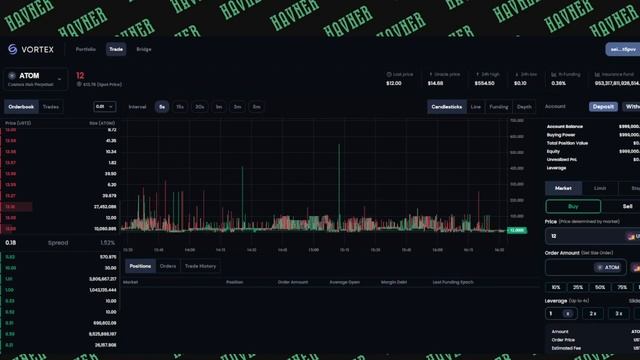
Task: Click the highlighted ask row with size 27,452,086
Action: tap(60, 207)
